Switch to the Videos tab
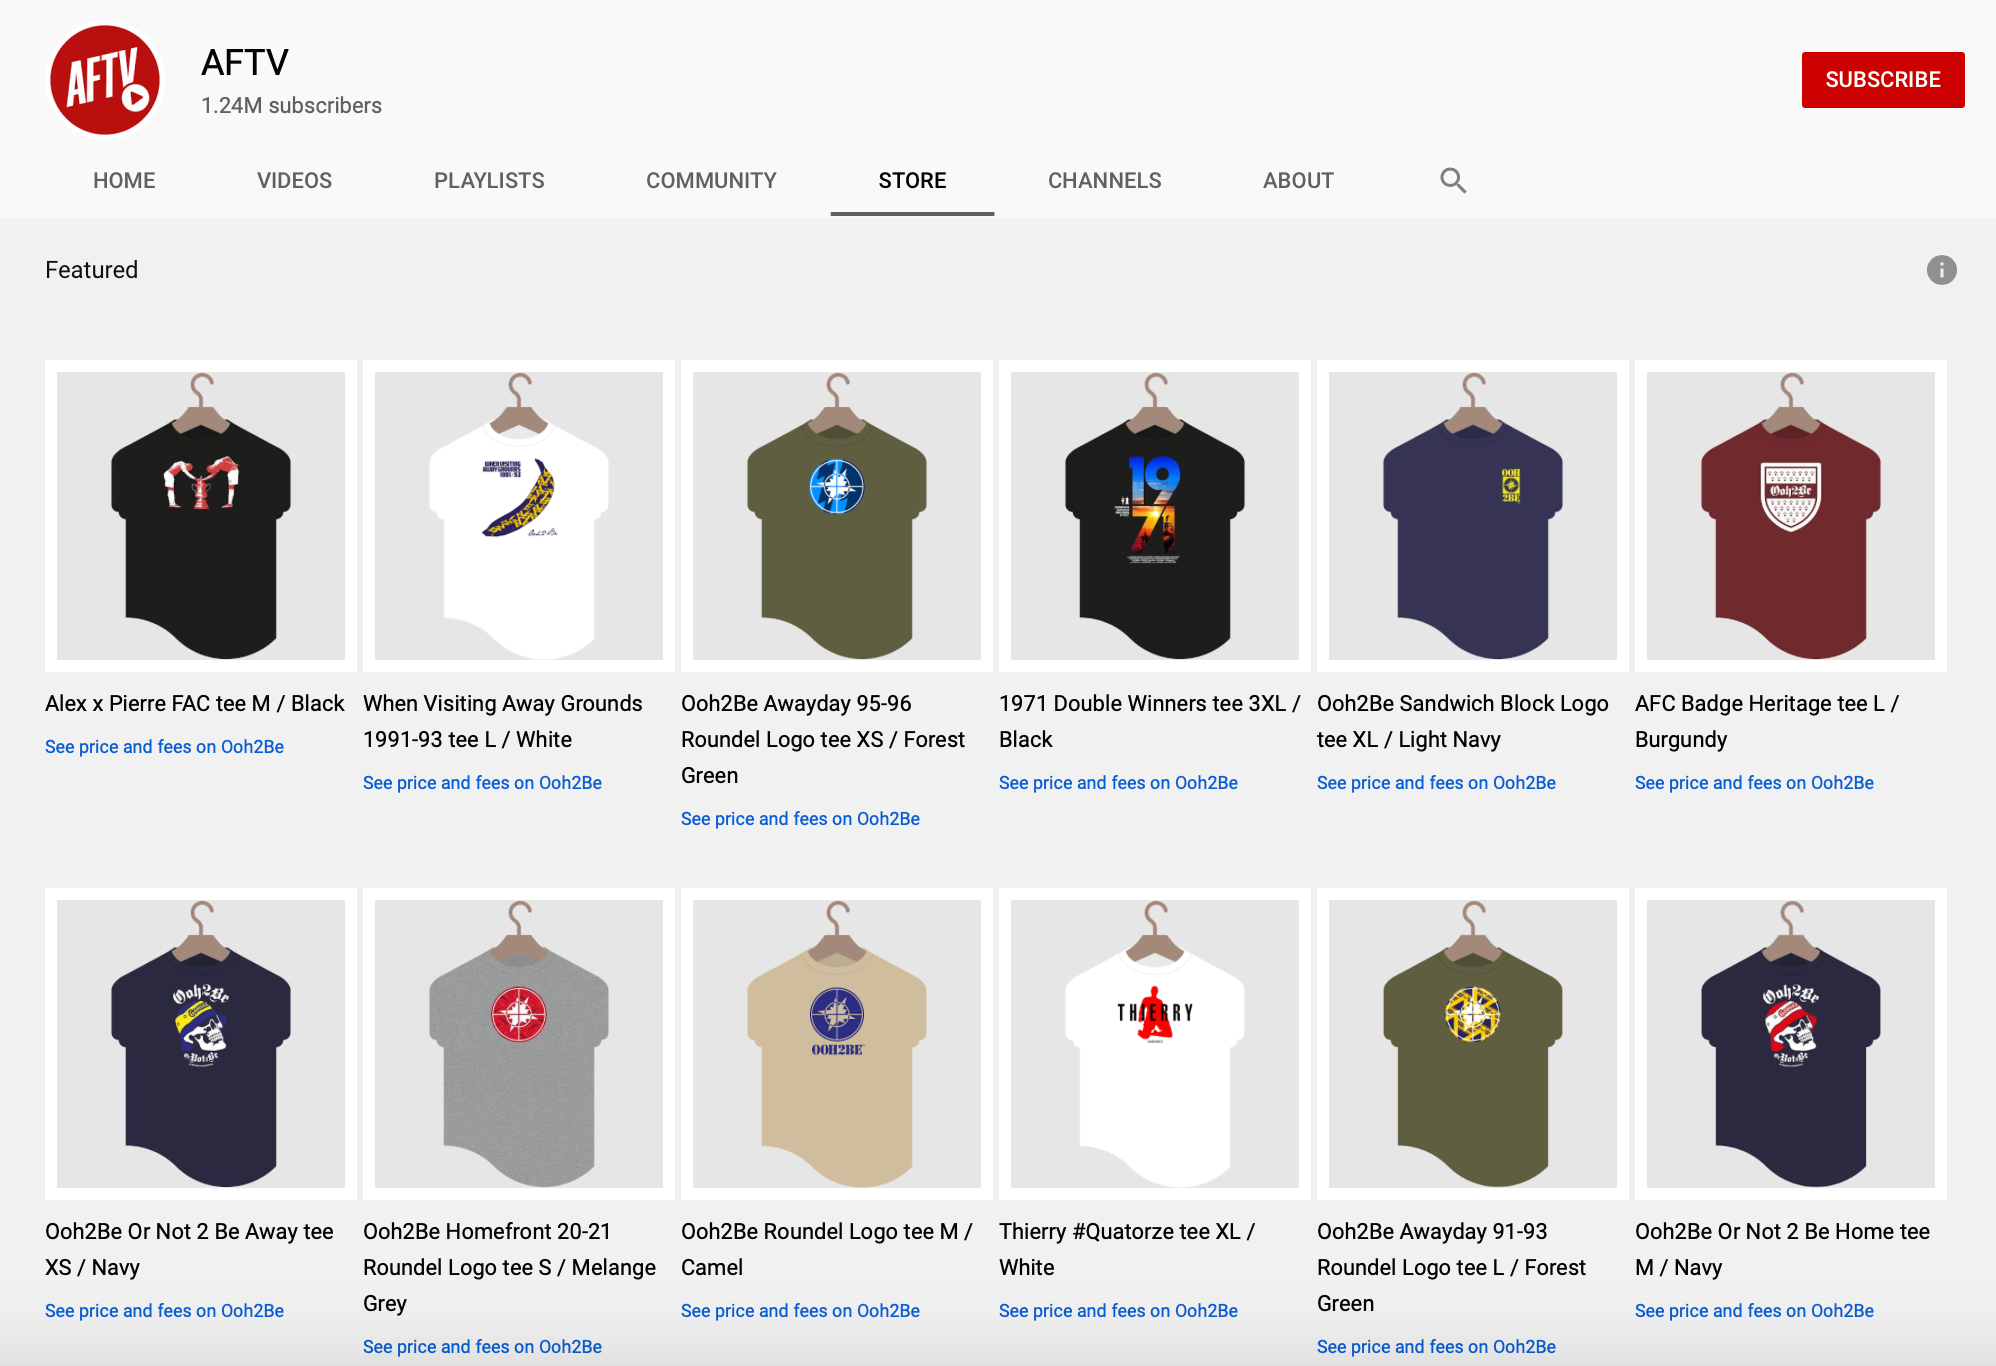 294,181
